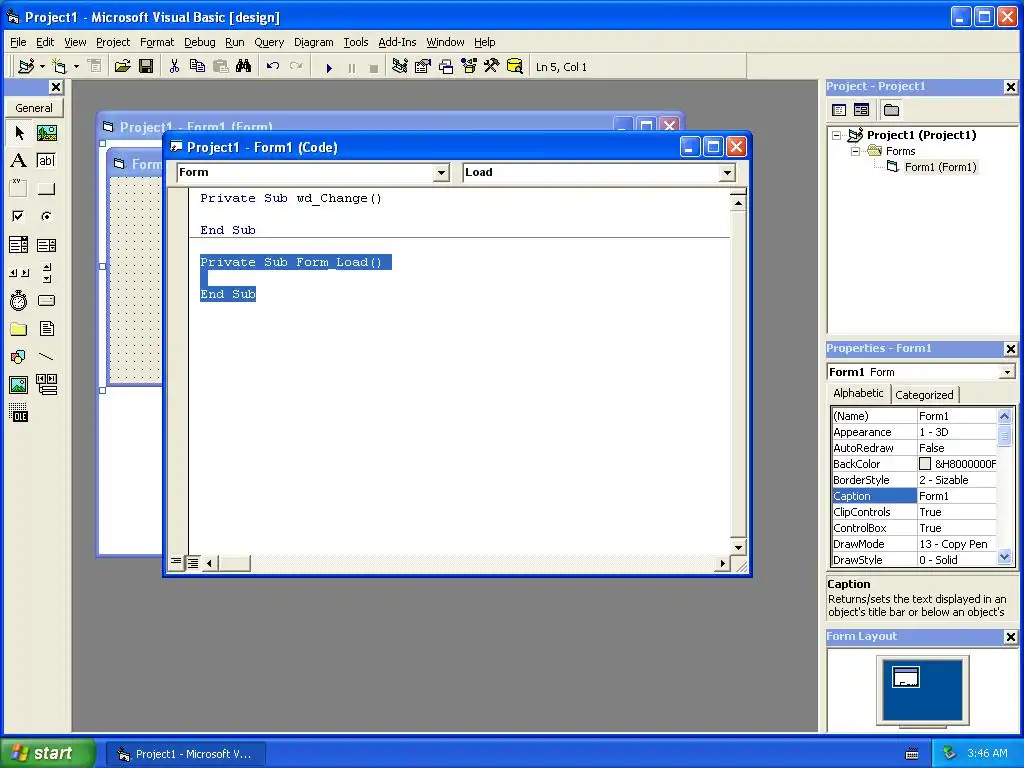The width and height of the screenshot is (1024, 768).
Task: Collapse the Forms folder node
Action: point(856,151)
